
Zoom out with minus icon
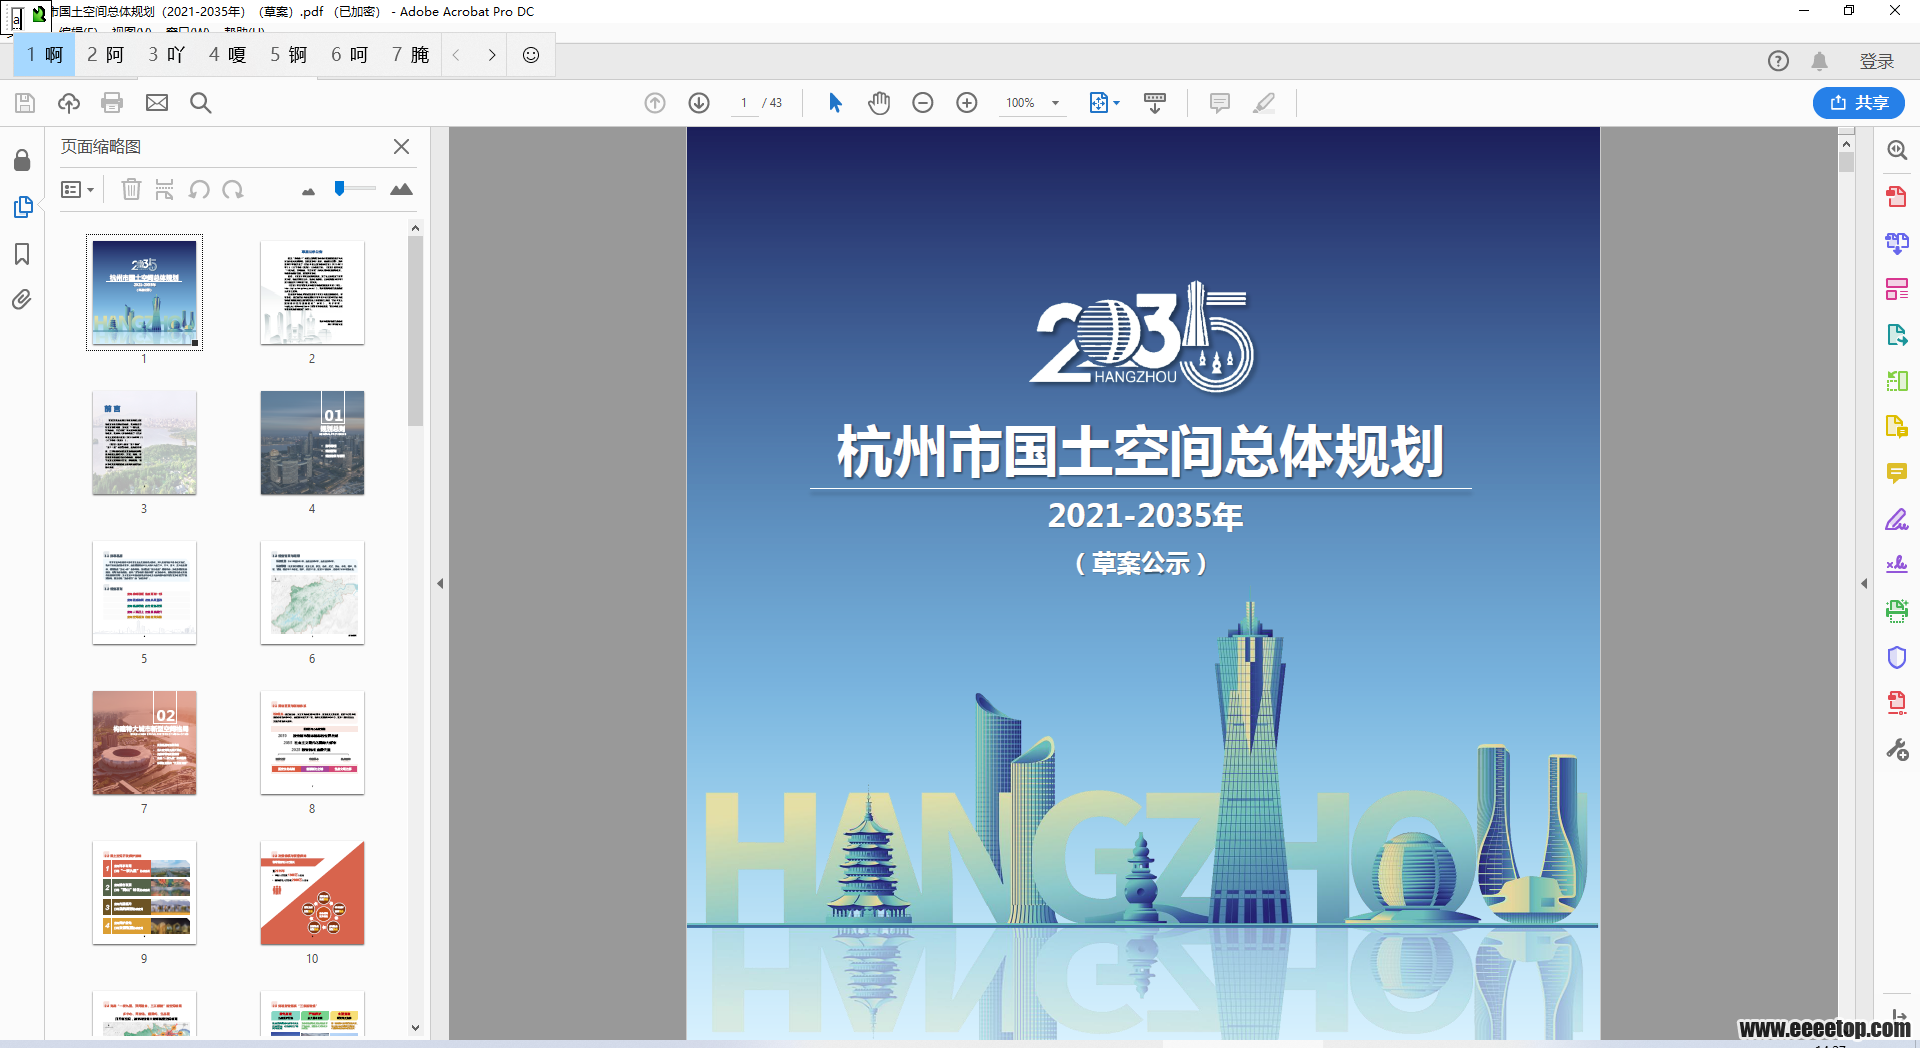[923, 103]
